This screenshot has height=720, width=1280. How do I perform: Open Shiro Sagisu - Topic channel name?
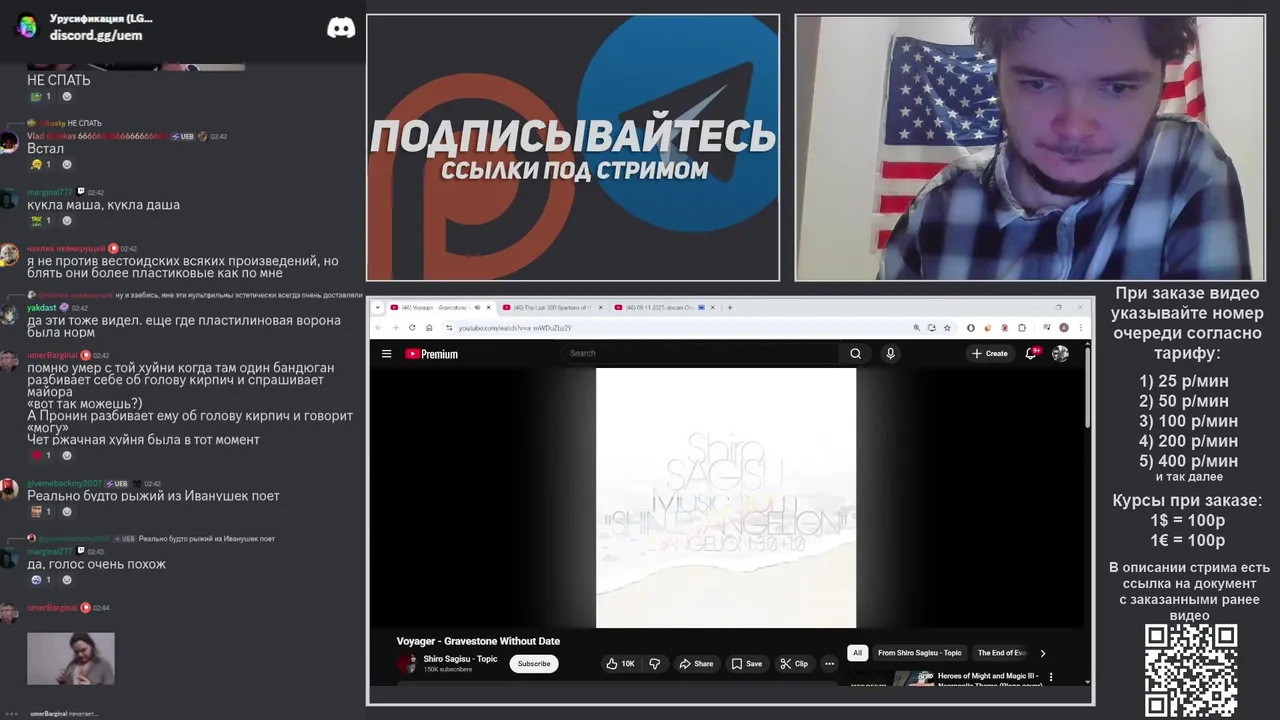(x=460, y=659)
